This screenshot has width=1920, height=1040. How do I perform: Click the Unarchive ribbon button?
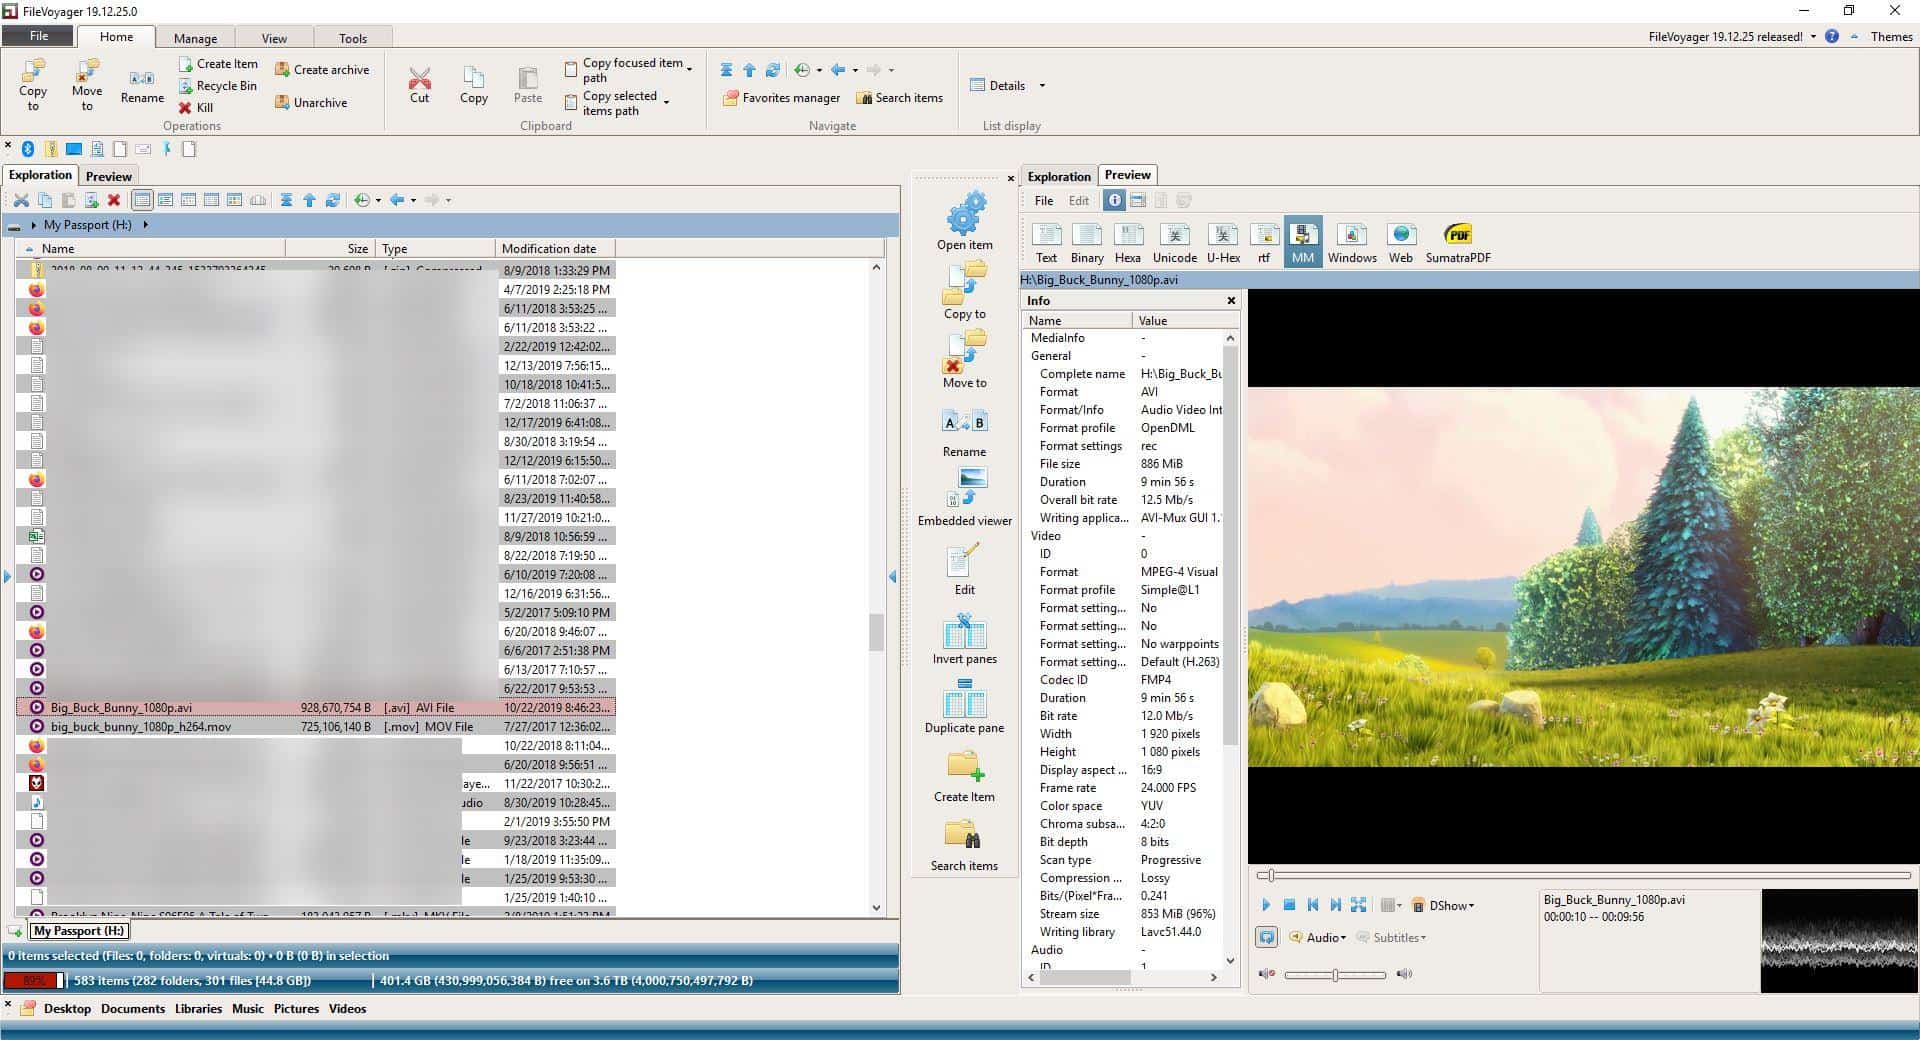(311, 103)
